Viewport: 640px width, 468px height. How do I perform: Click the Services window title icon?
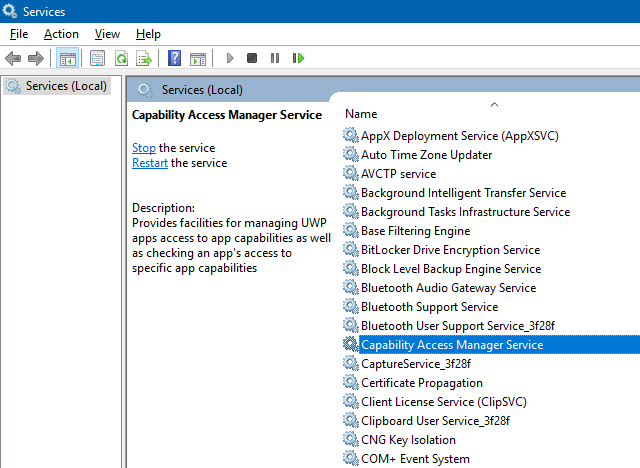click(10, 11)
